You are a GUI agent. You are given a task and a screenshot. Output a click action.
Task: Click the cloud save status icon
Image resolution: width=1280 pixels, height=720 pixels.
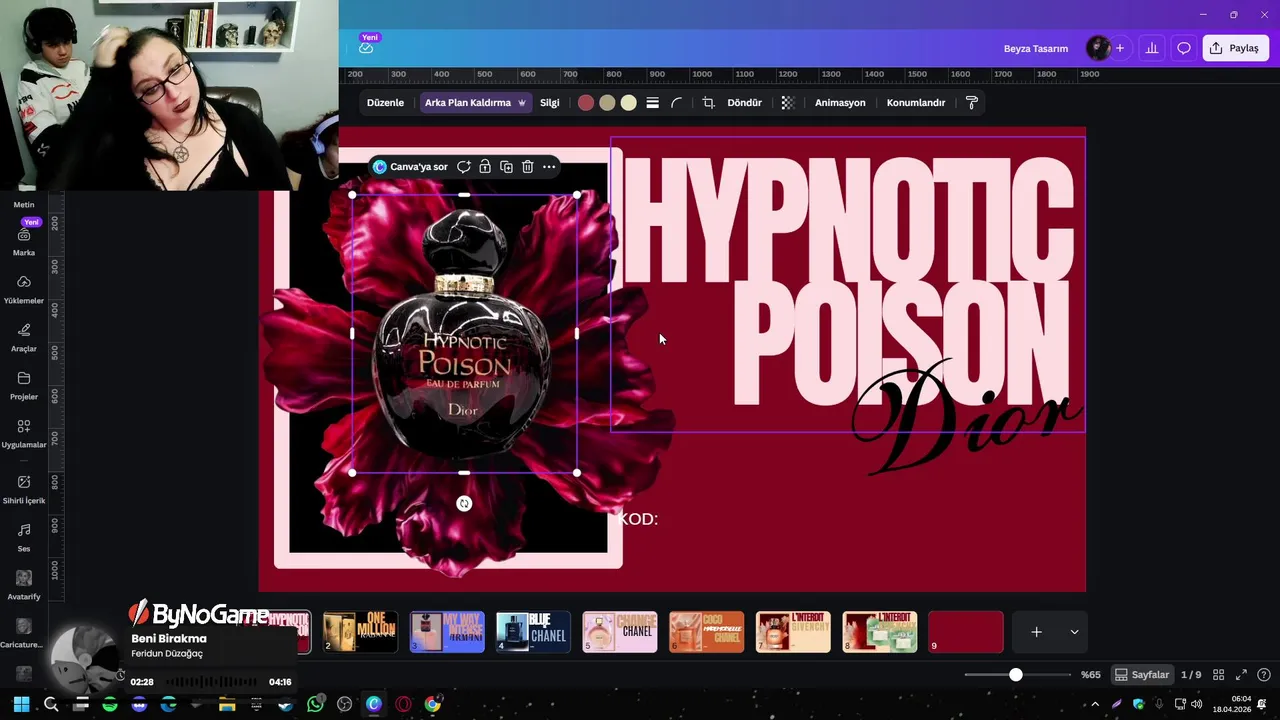pyautogui.click(x=366, y=48)
